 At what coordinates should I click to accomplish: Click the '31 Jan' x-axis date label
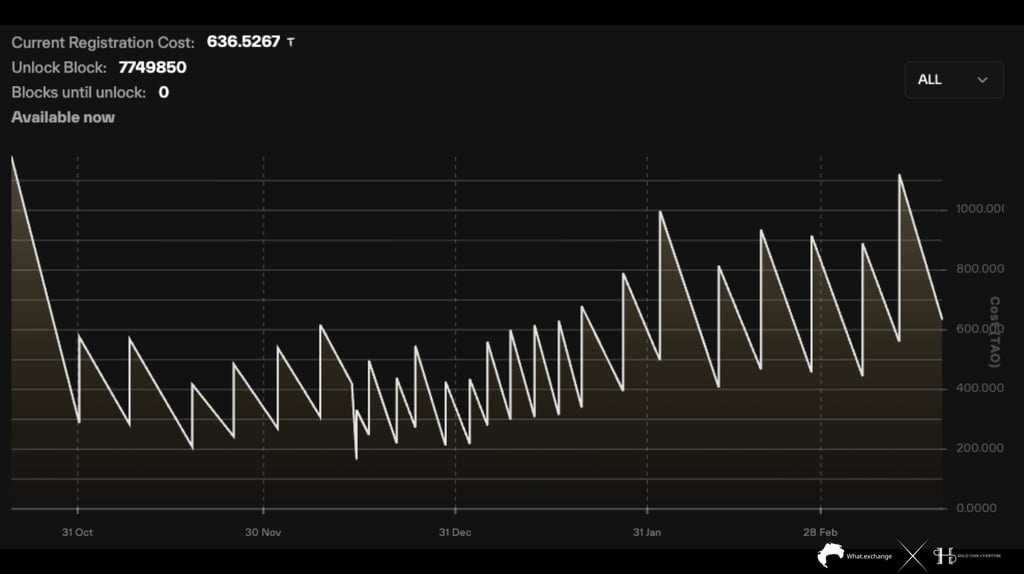point(647,532)
